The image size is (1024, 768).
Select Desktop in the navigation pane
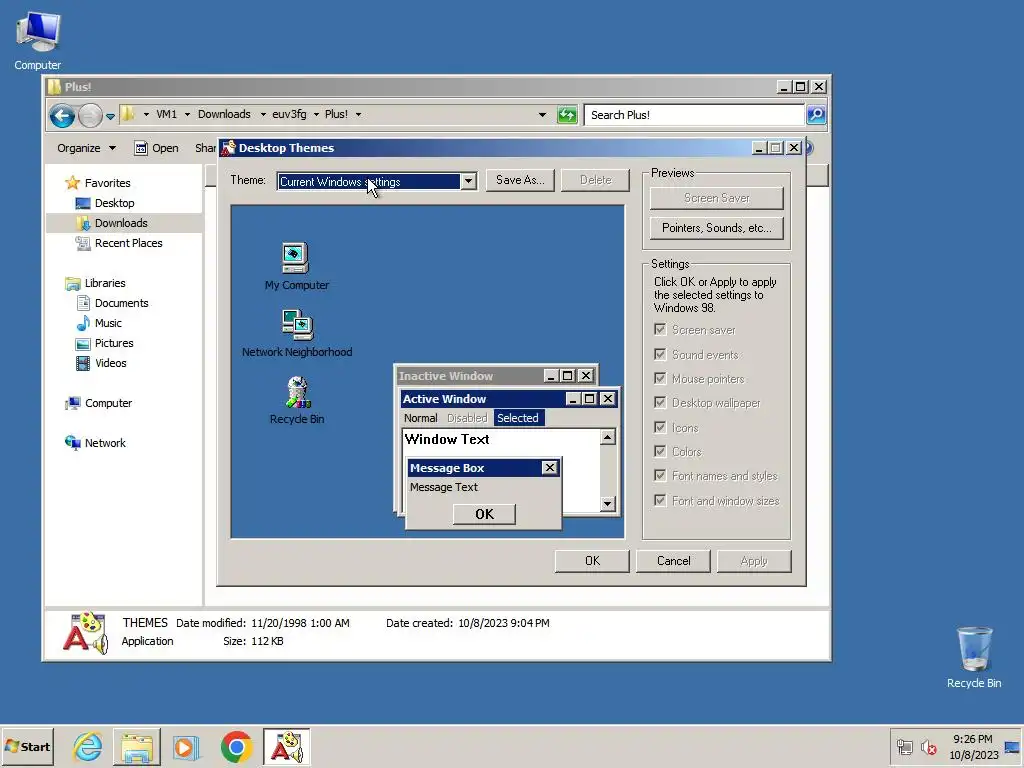(x=114, y=203)
